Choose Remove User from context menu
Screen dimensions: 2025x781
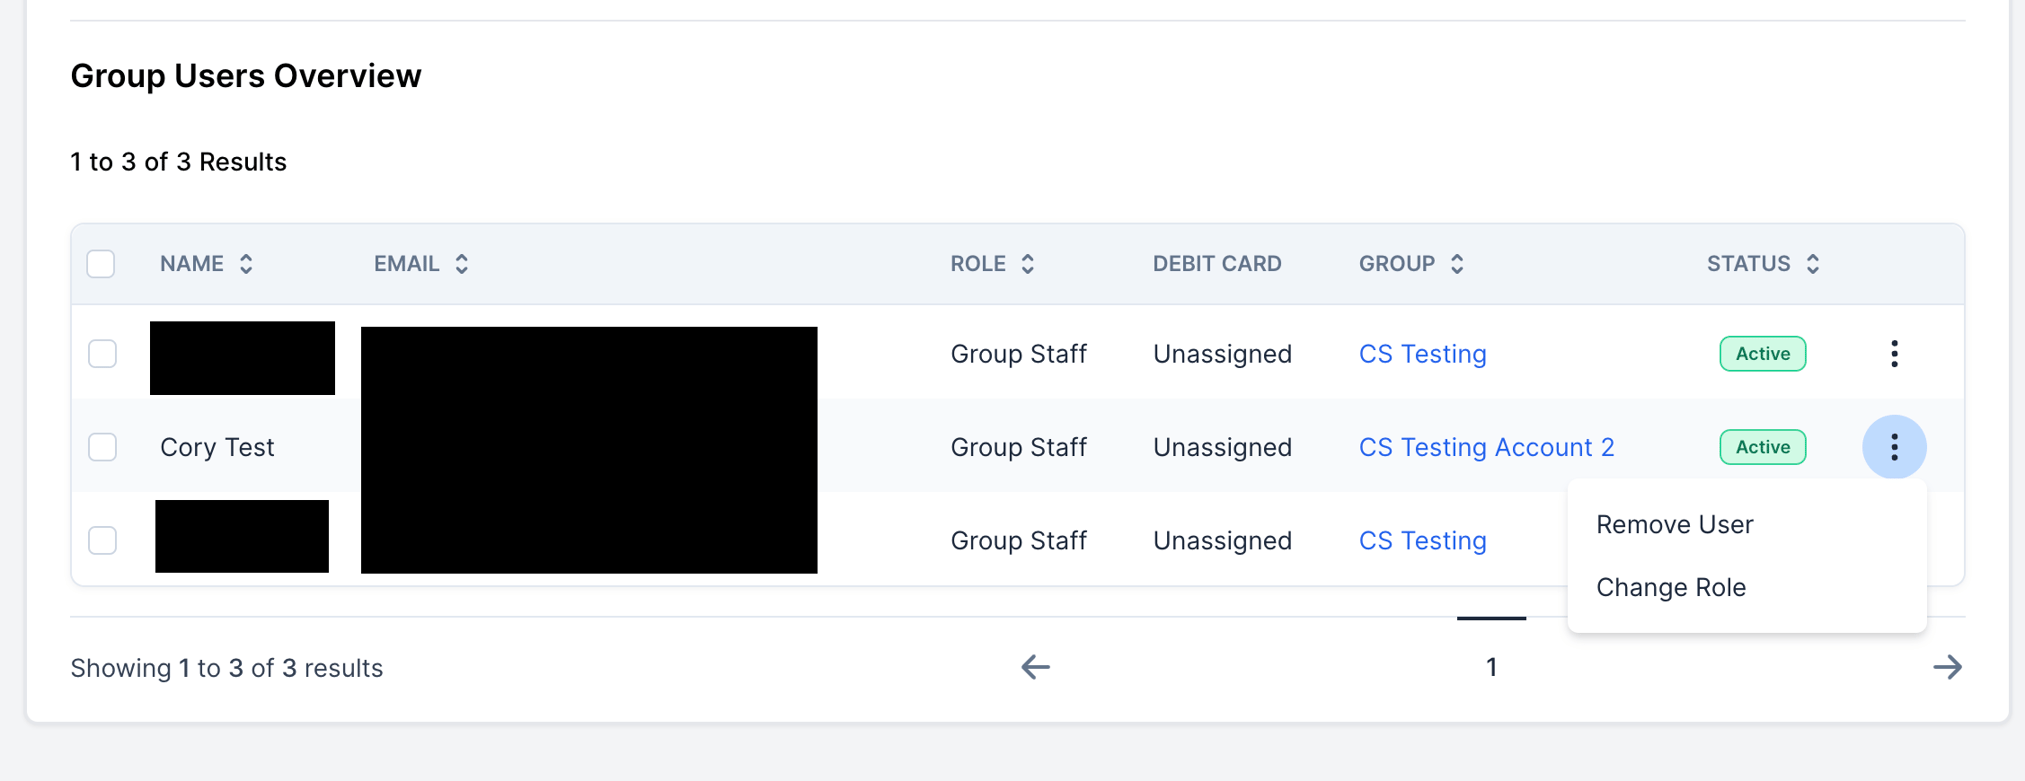click(x=1674, y=525)
